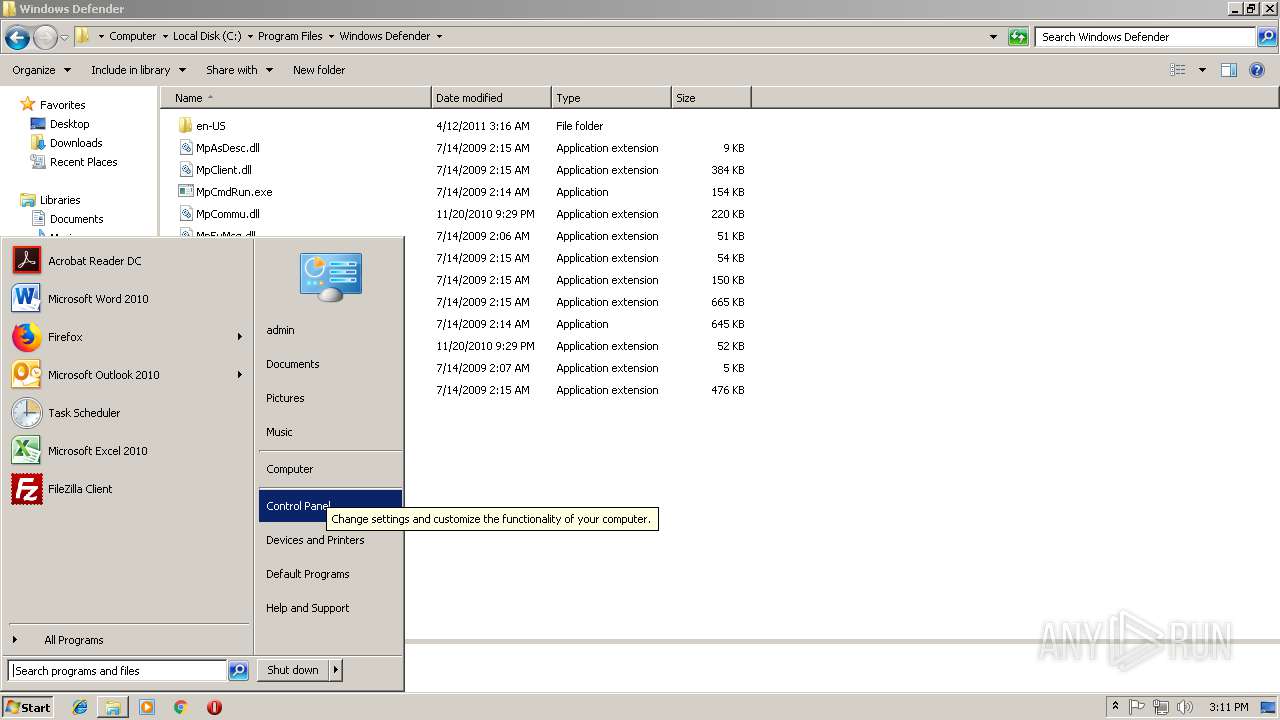This screenshot has width=1280, height=720.
Task: Expand Outlook 2010 jump list arrow
Action: click(x=240, y=375)
